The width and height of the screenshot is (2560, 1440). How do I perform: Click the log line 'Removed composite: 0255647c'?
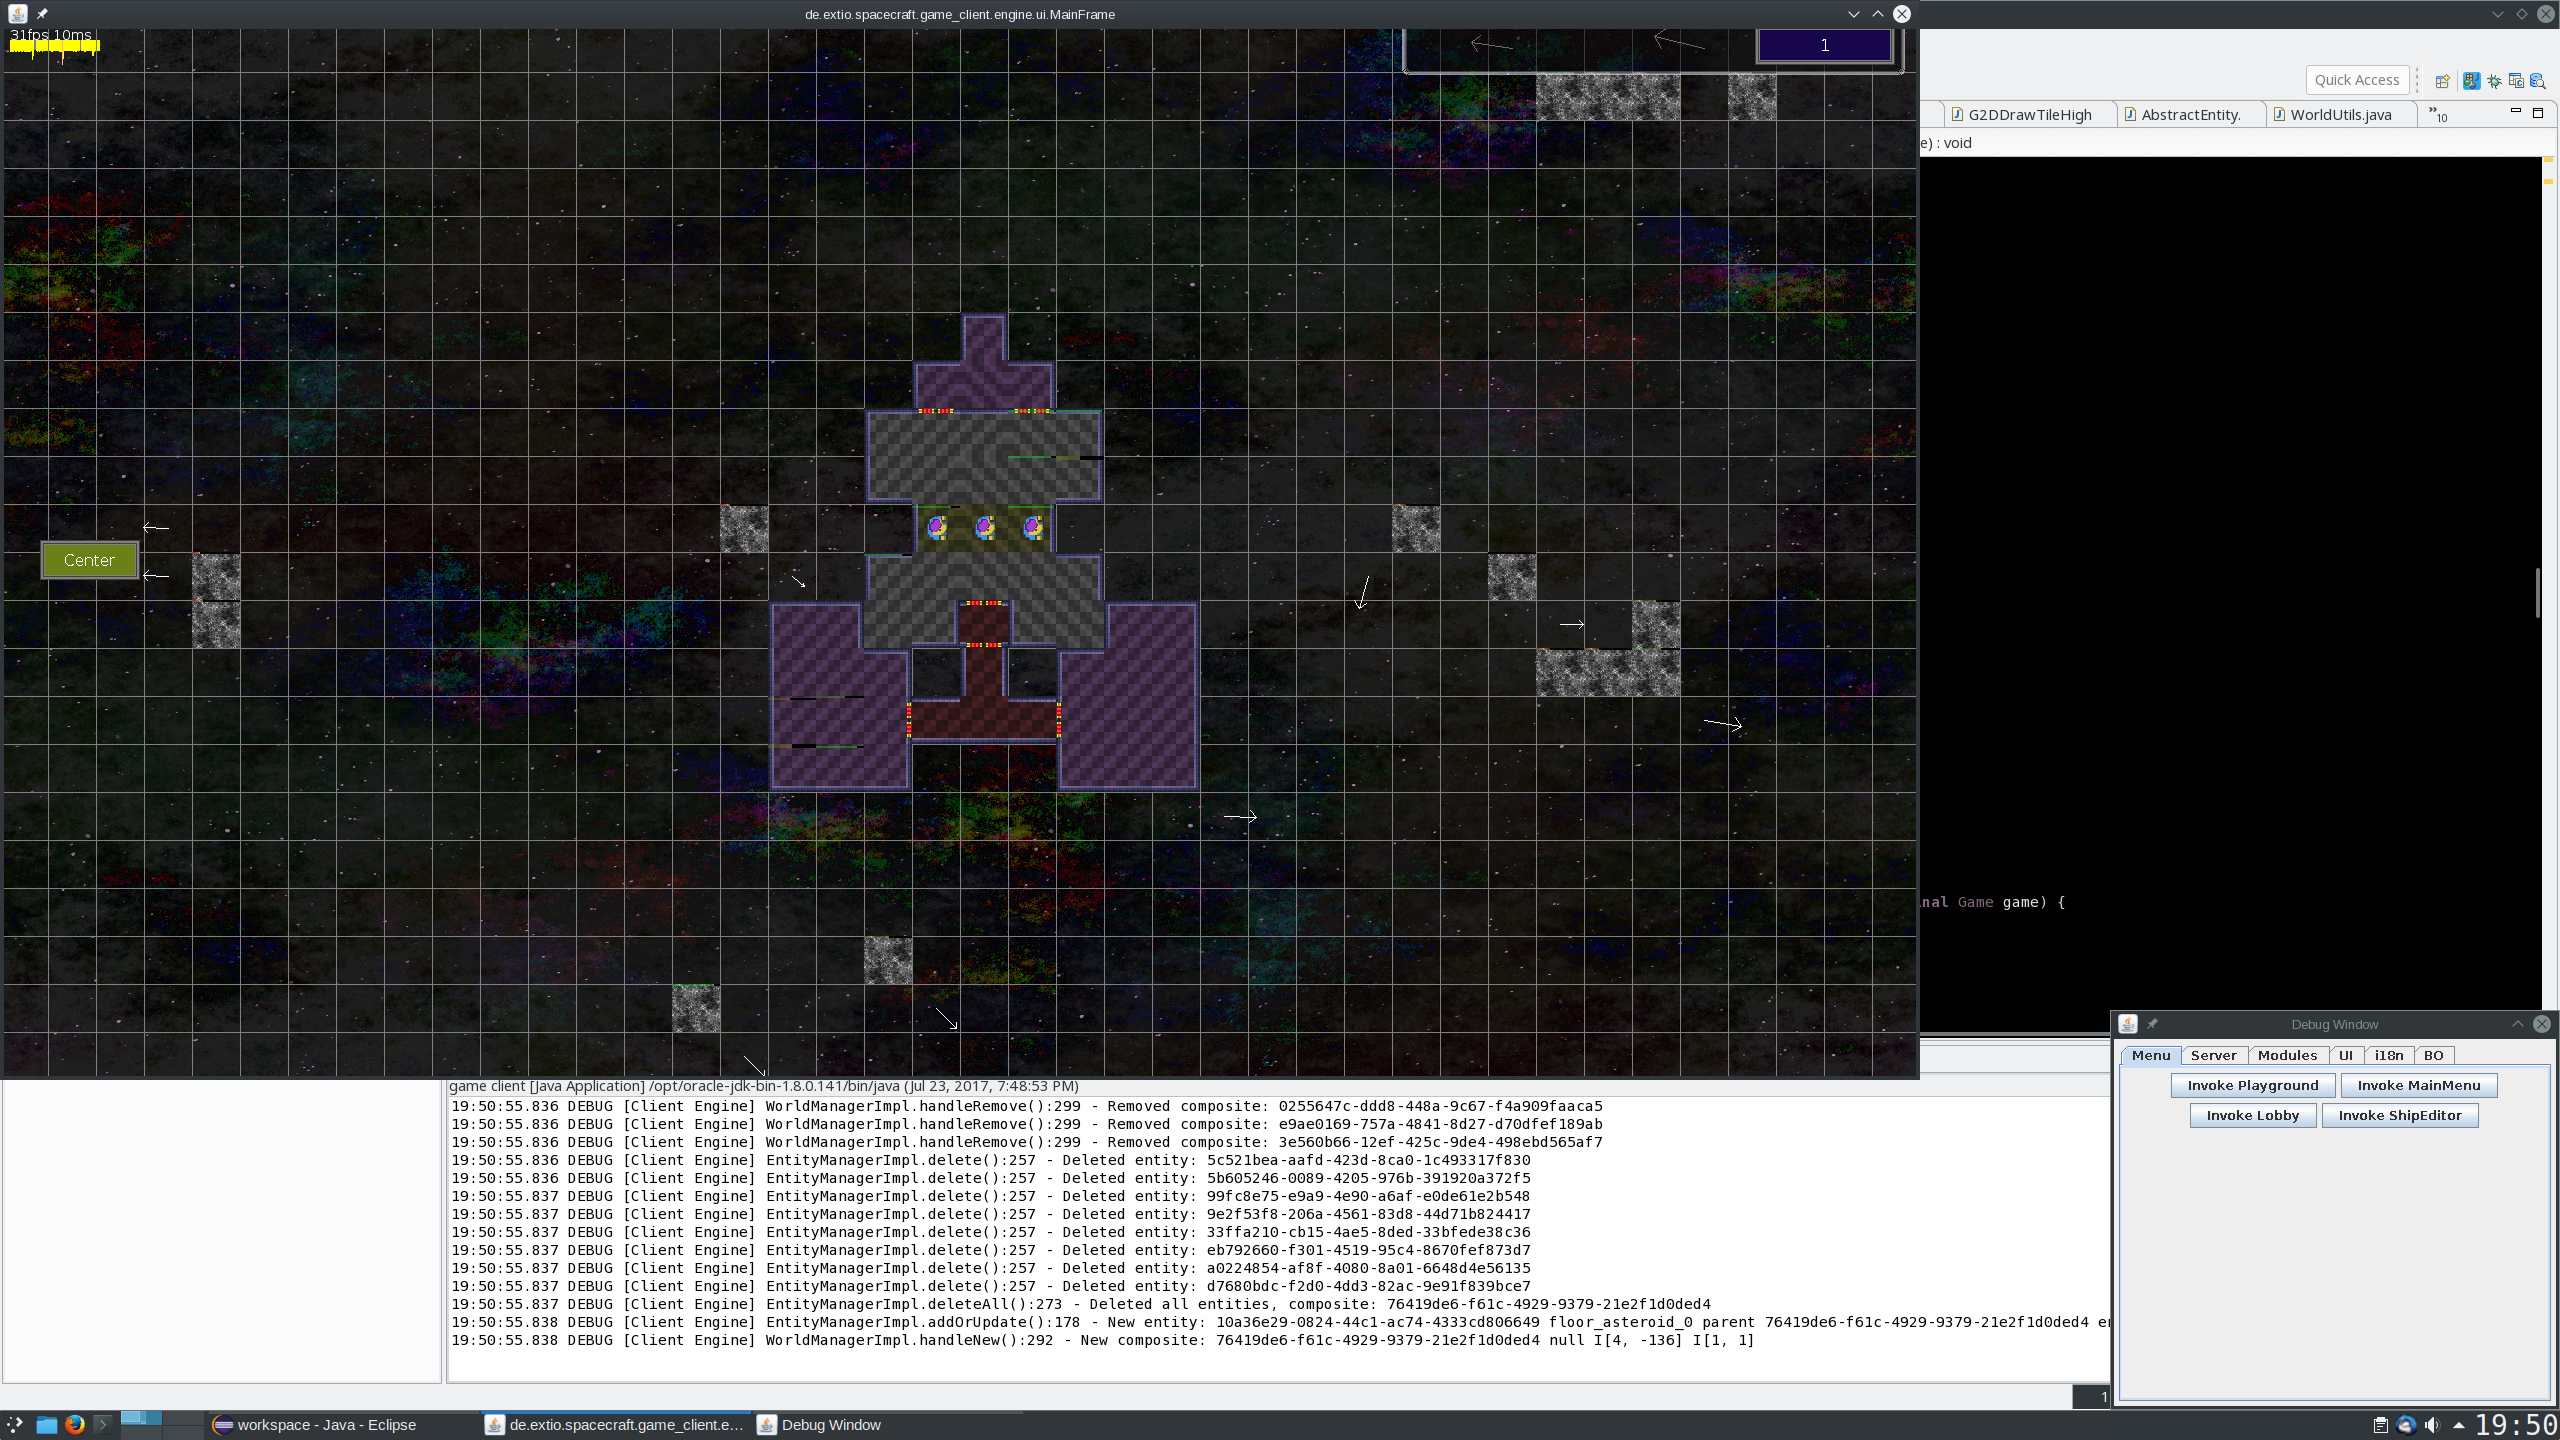pyautogui.click(x=1027, y=1106)
